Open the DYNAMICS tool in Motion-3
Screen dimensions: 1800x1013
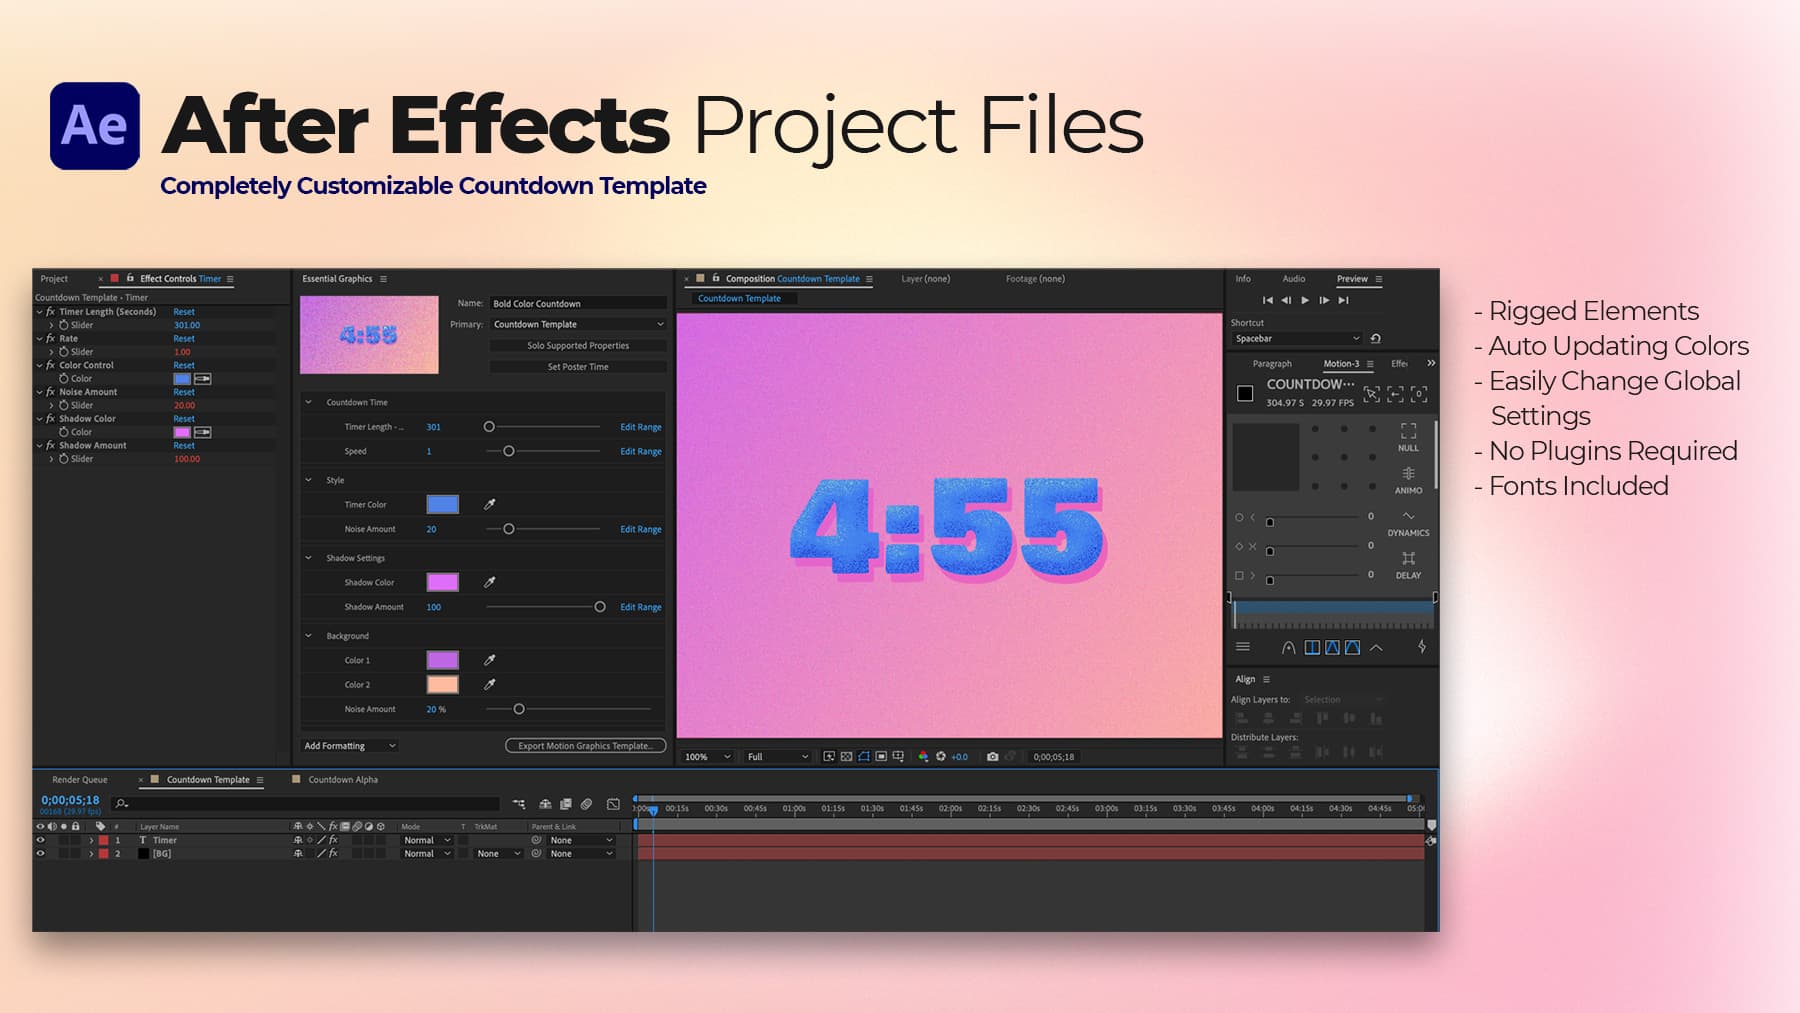(x=1408, y=522)
